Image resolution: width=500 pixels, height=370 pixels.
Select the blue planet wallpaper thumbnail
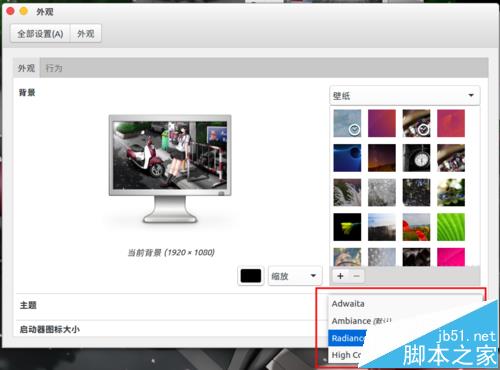click(347, 158)
